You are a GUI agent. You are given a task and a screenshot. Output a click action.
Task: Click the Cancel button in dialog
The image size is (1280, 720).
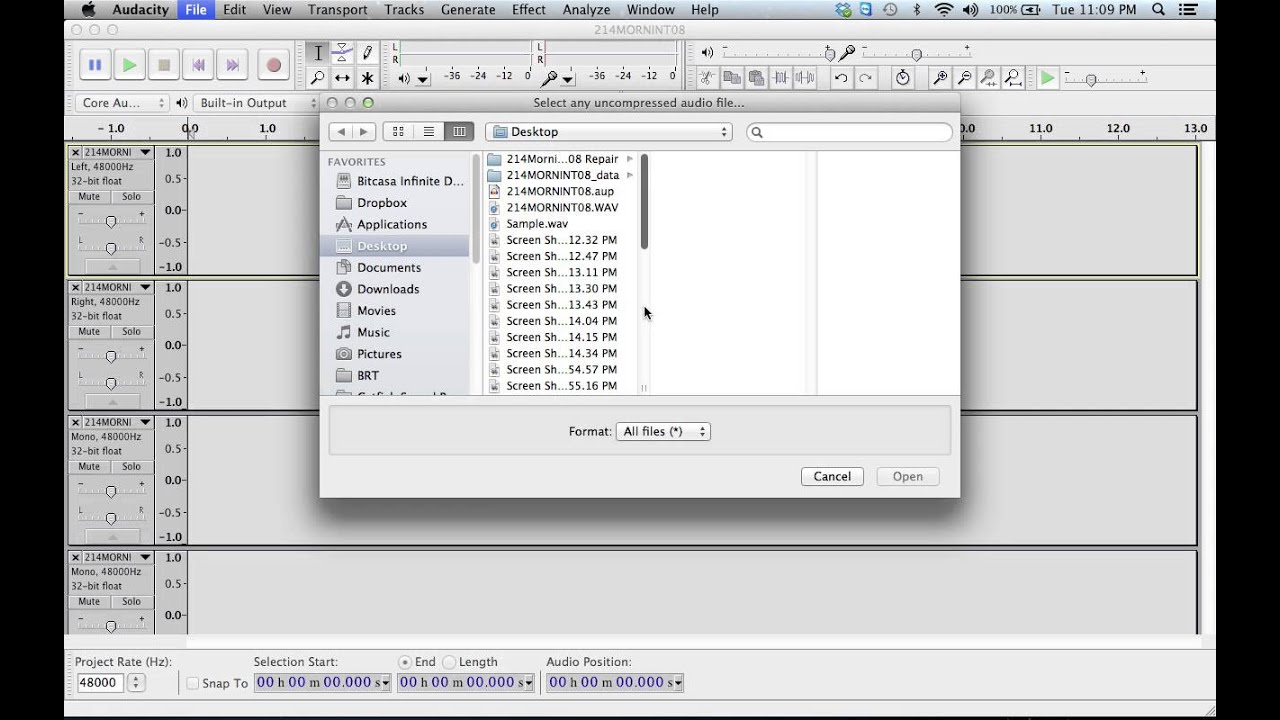point(832,476)
